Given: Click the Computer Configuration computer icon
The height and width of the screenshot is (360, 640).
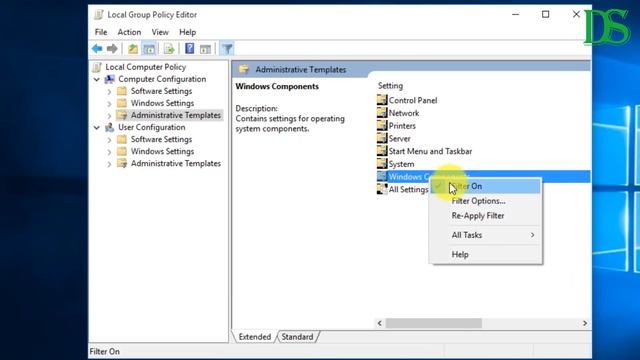Looking at the screenshot, I should pos(109,79).
